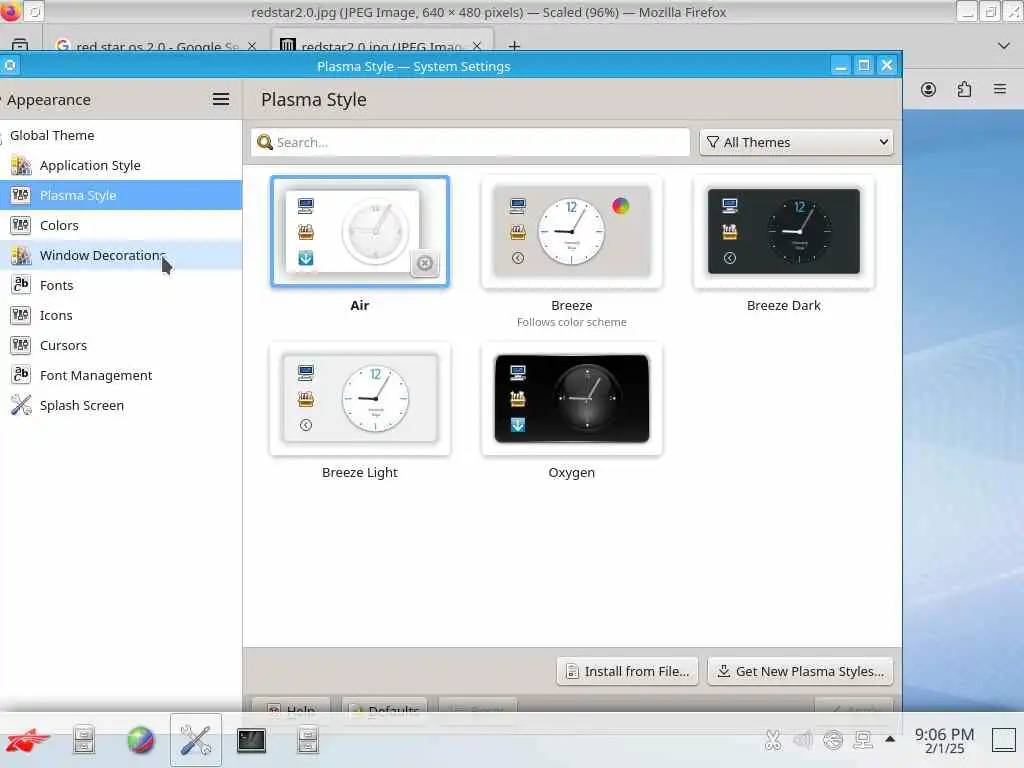The image size is (1024, 768).
Task: Pick the Breeze Light plasma style
Action: click(x=360, y=398)
